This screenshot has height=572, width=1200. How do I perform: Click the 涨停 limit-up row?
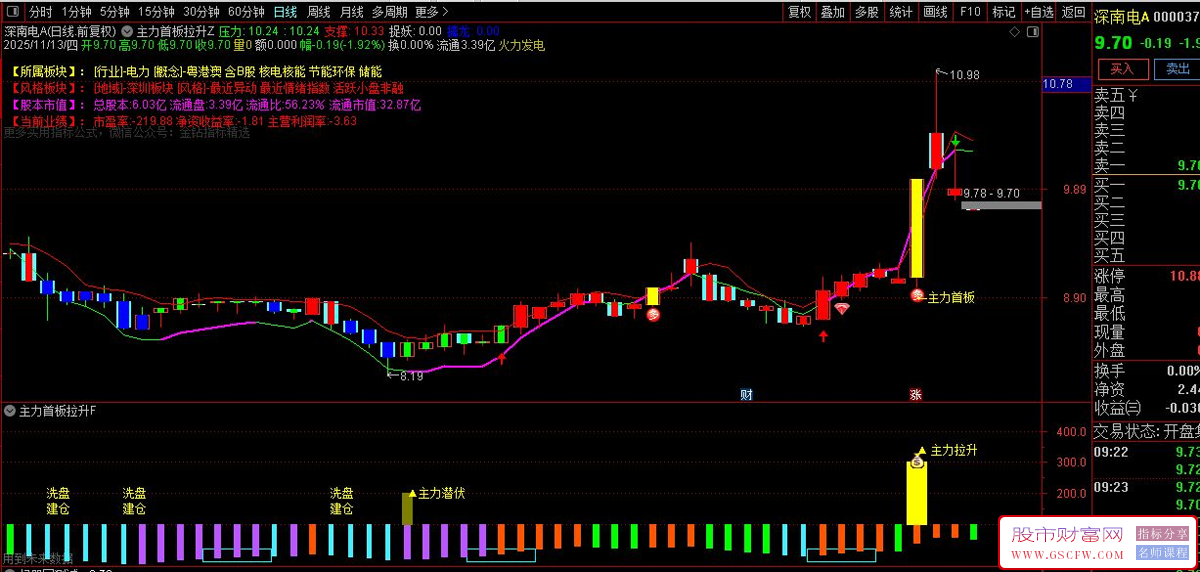coord(1146,276)
